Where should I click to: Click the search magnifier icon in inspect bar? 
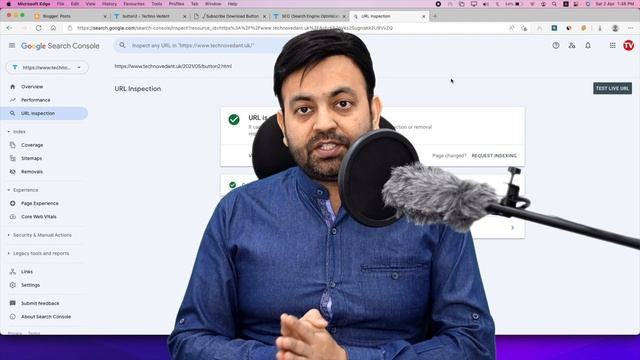click(x=122, y=45)
